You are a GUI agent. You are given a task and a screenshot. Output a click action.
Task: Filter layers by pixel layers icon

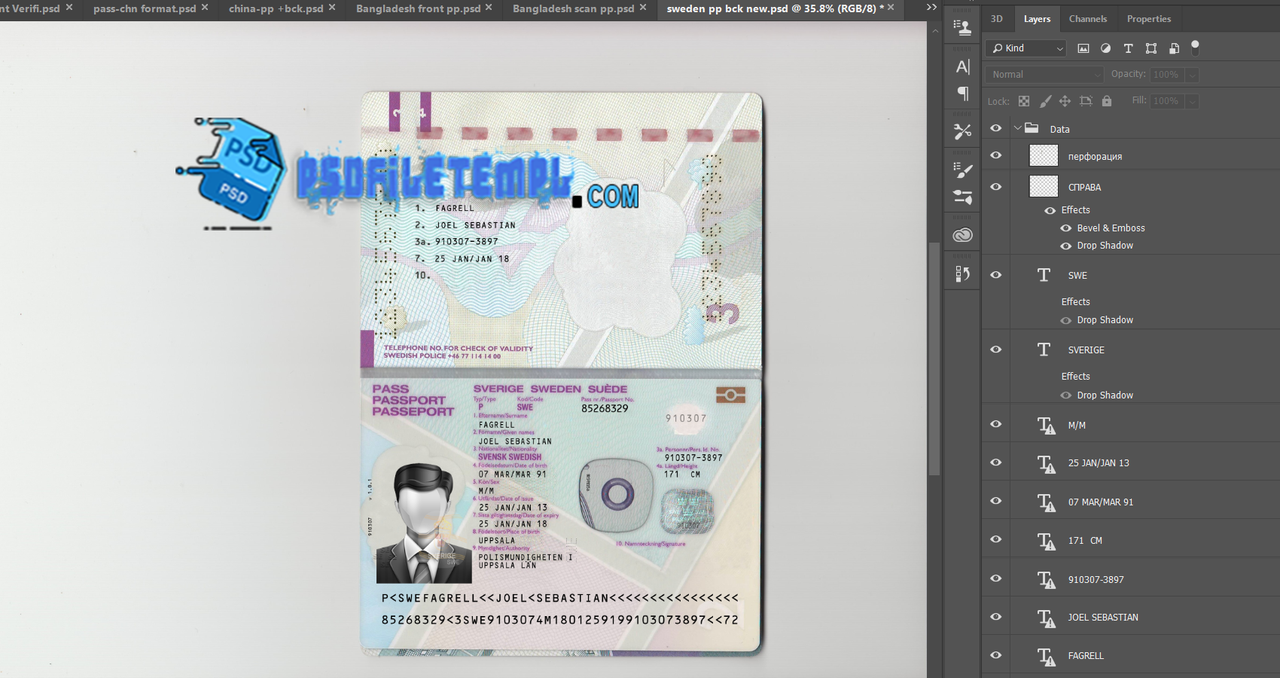click(1083, 48)
